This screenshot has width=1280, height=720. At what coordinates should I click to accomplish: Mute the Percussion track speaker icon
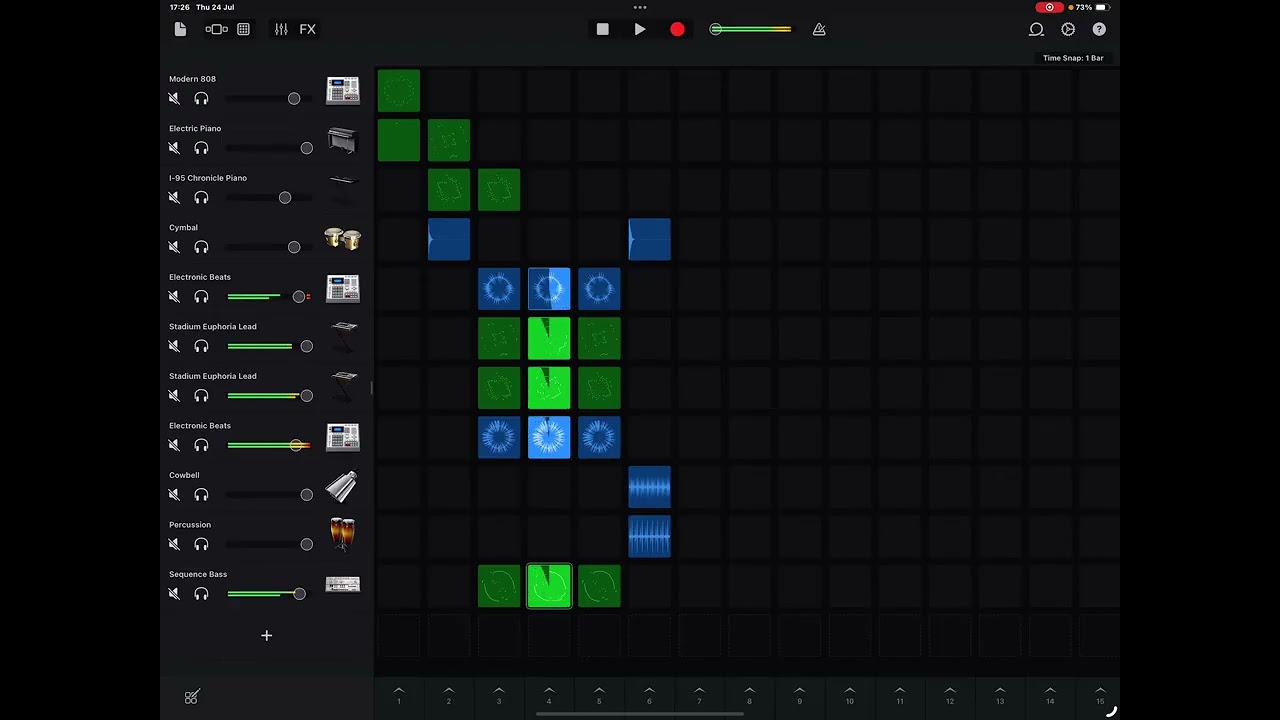click(174, 544)
